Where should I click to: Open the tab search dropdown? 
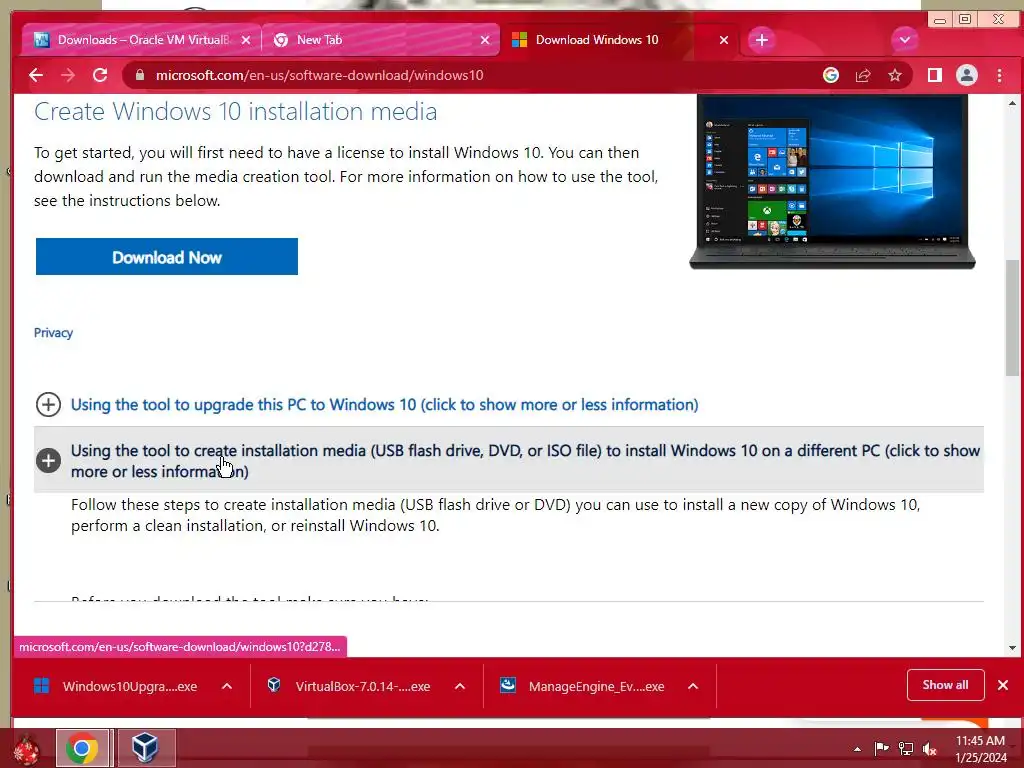(904, 40)
